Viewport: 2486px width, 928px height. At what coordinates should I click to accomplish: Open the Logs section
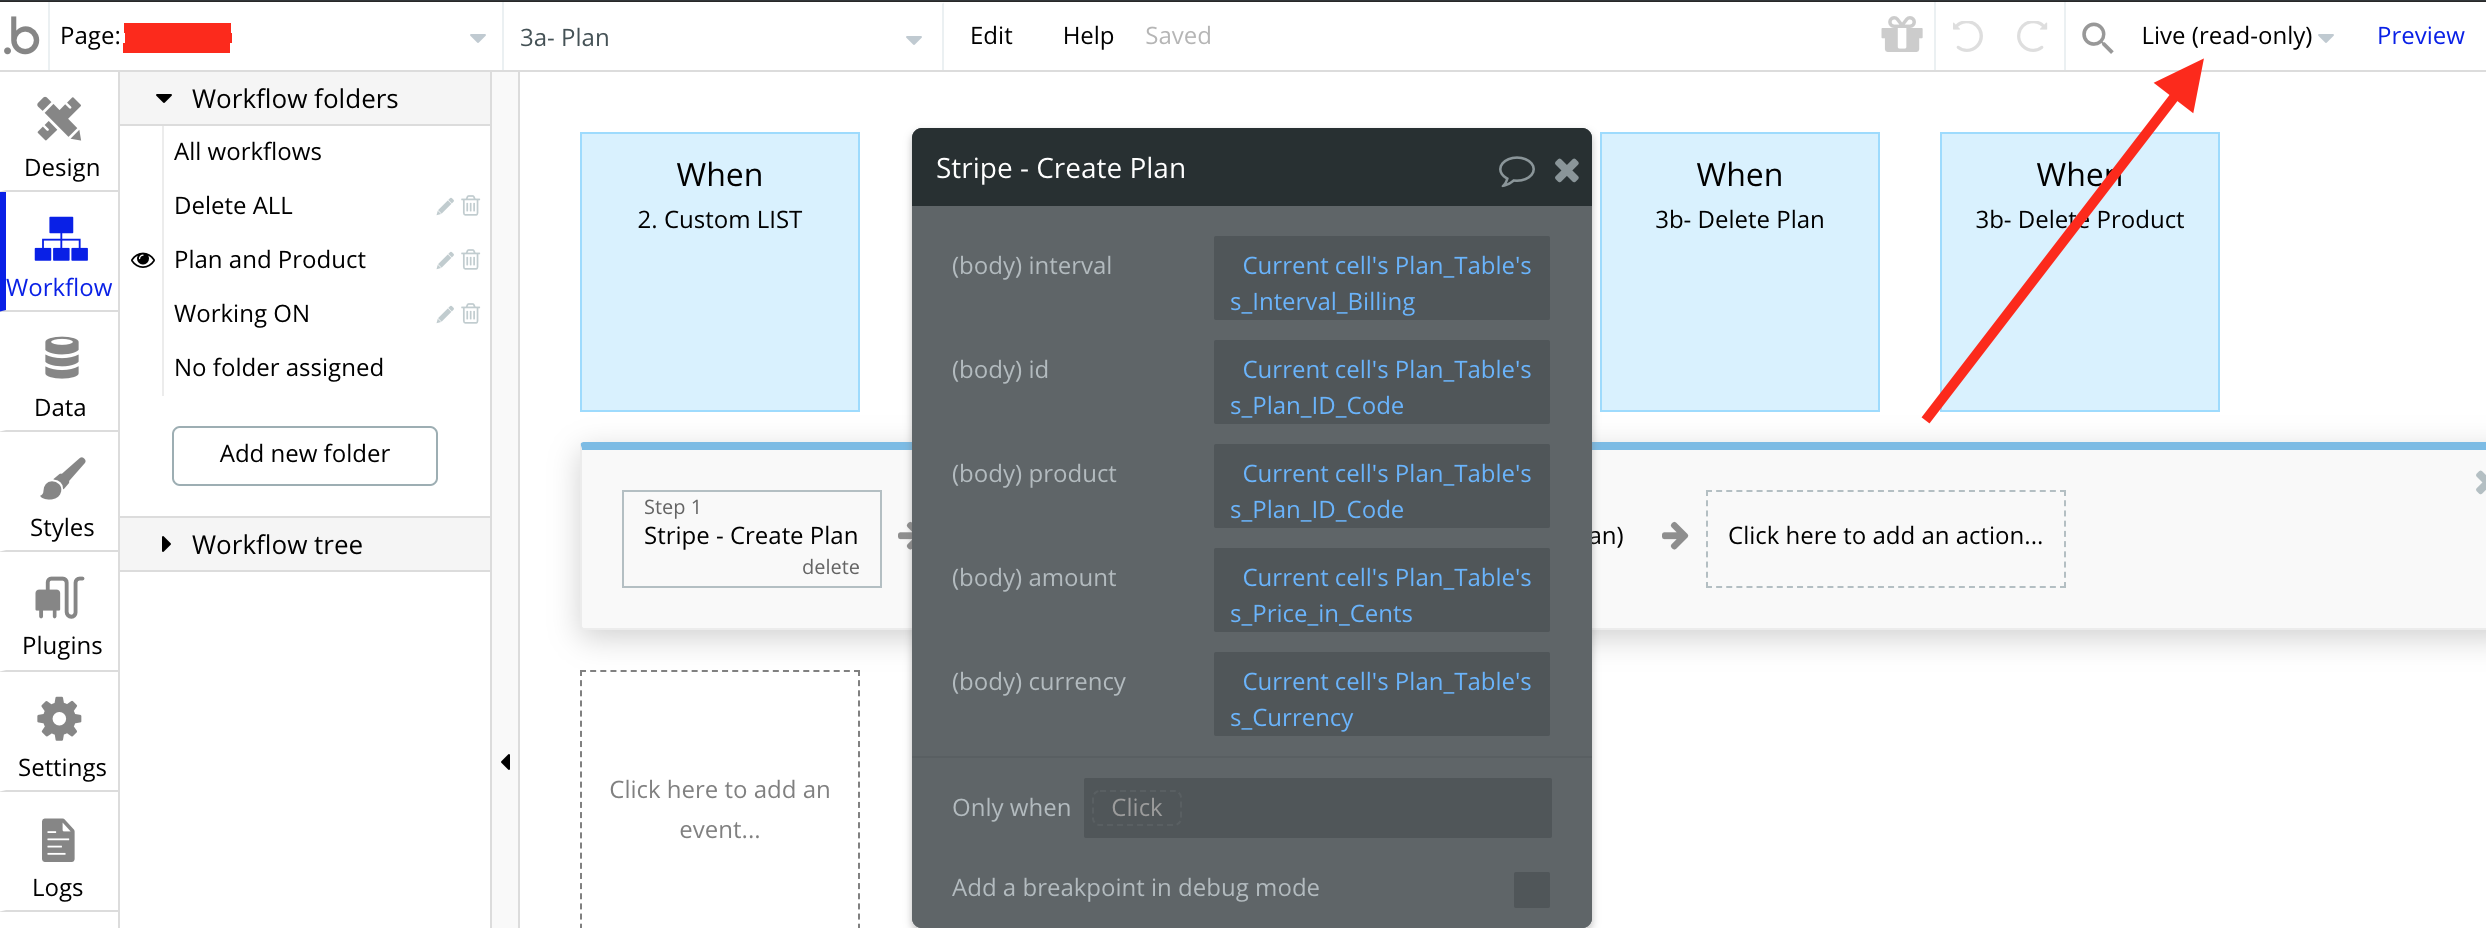pyautogui.click(x=58, y=857)
